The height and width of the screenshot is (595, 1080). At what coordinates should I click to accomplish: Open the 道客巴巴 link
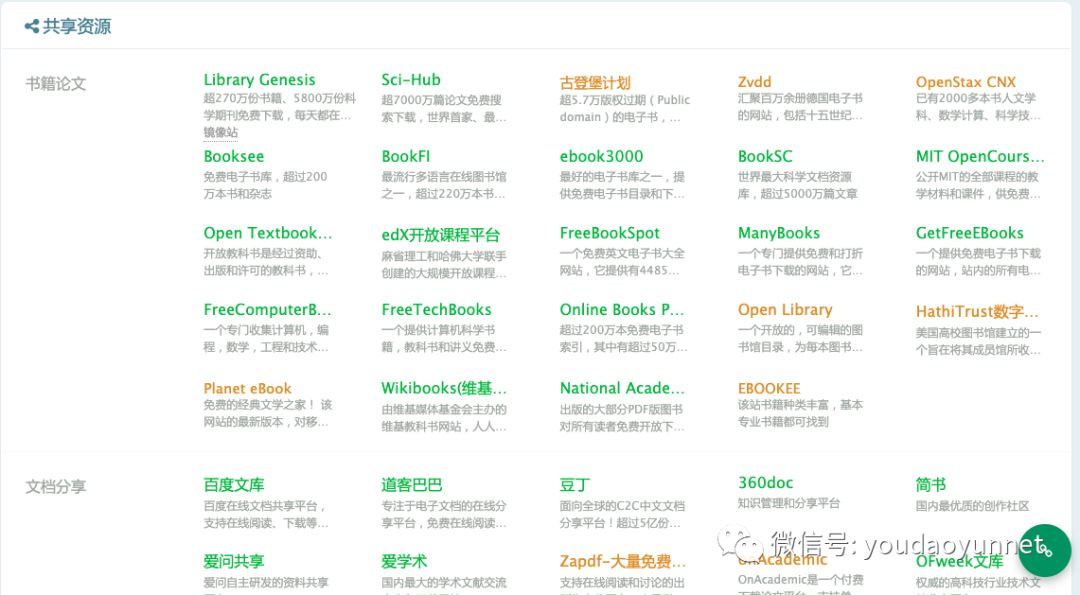click(x=411, y=485)
